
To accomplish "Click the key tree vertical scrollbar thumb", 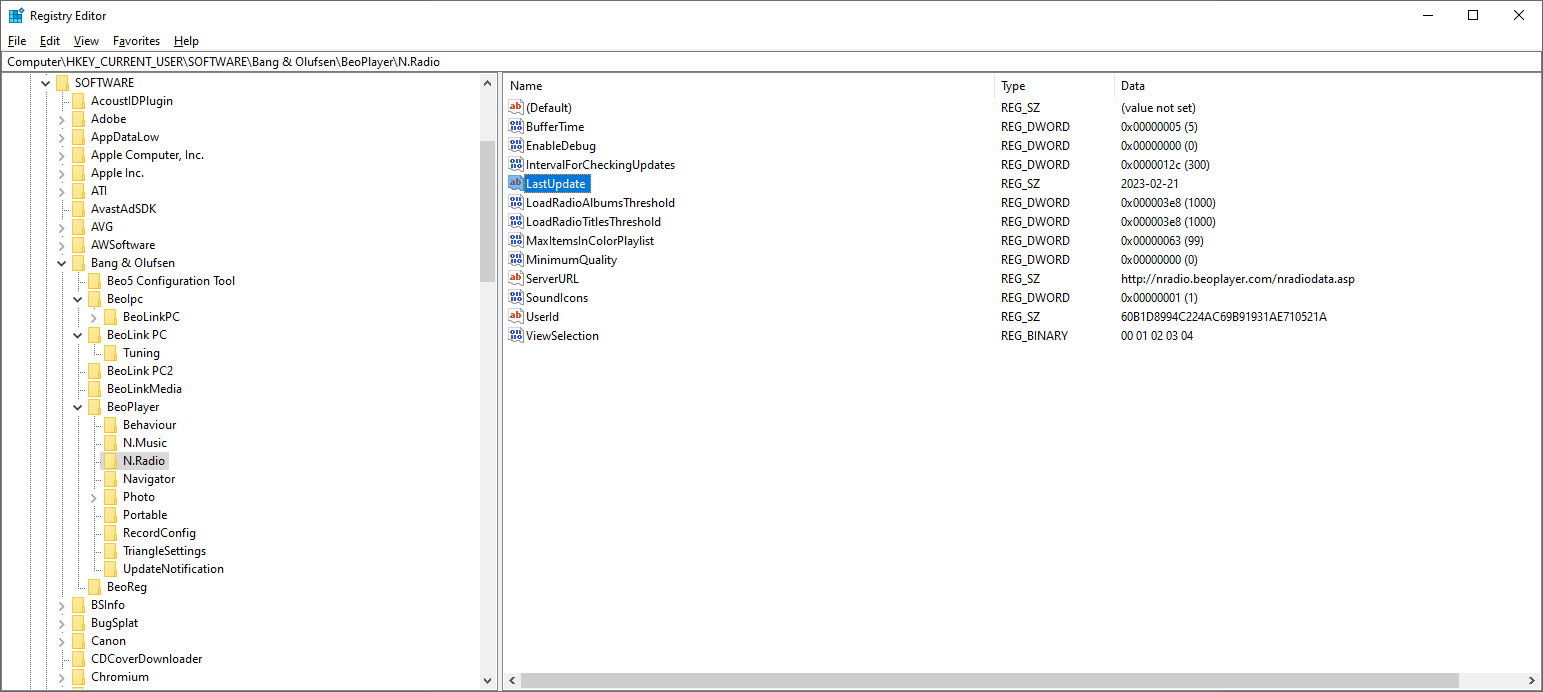I will click(x=488, y=211).
